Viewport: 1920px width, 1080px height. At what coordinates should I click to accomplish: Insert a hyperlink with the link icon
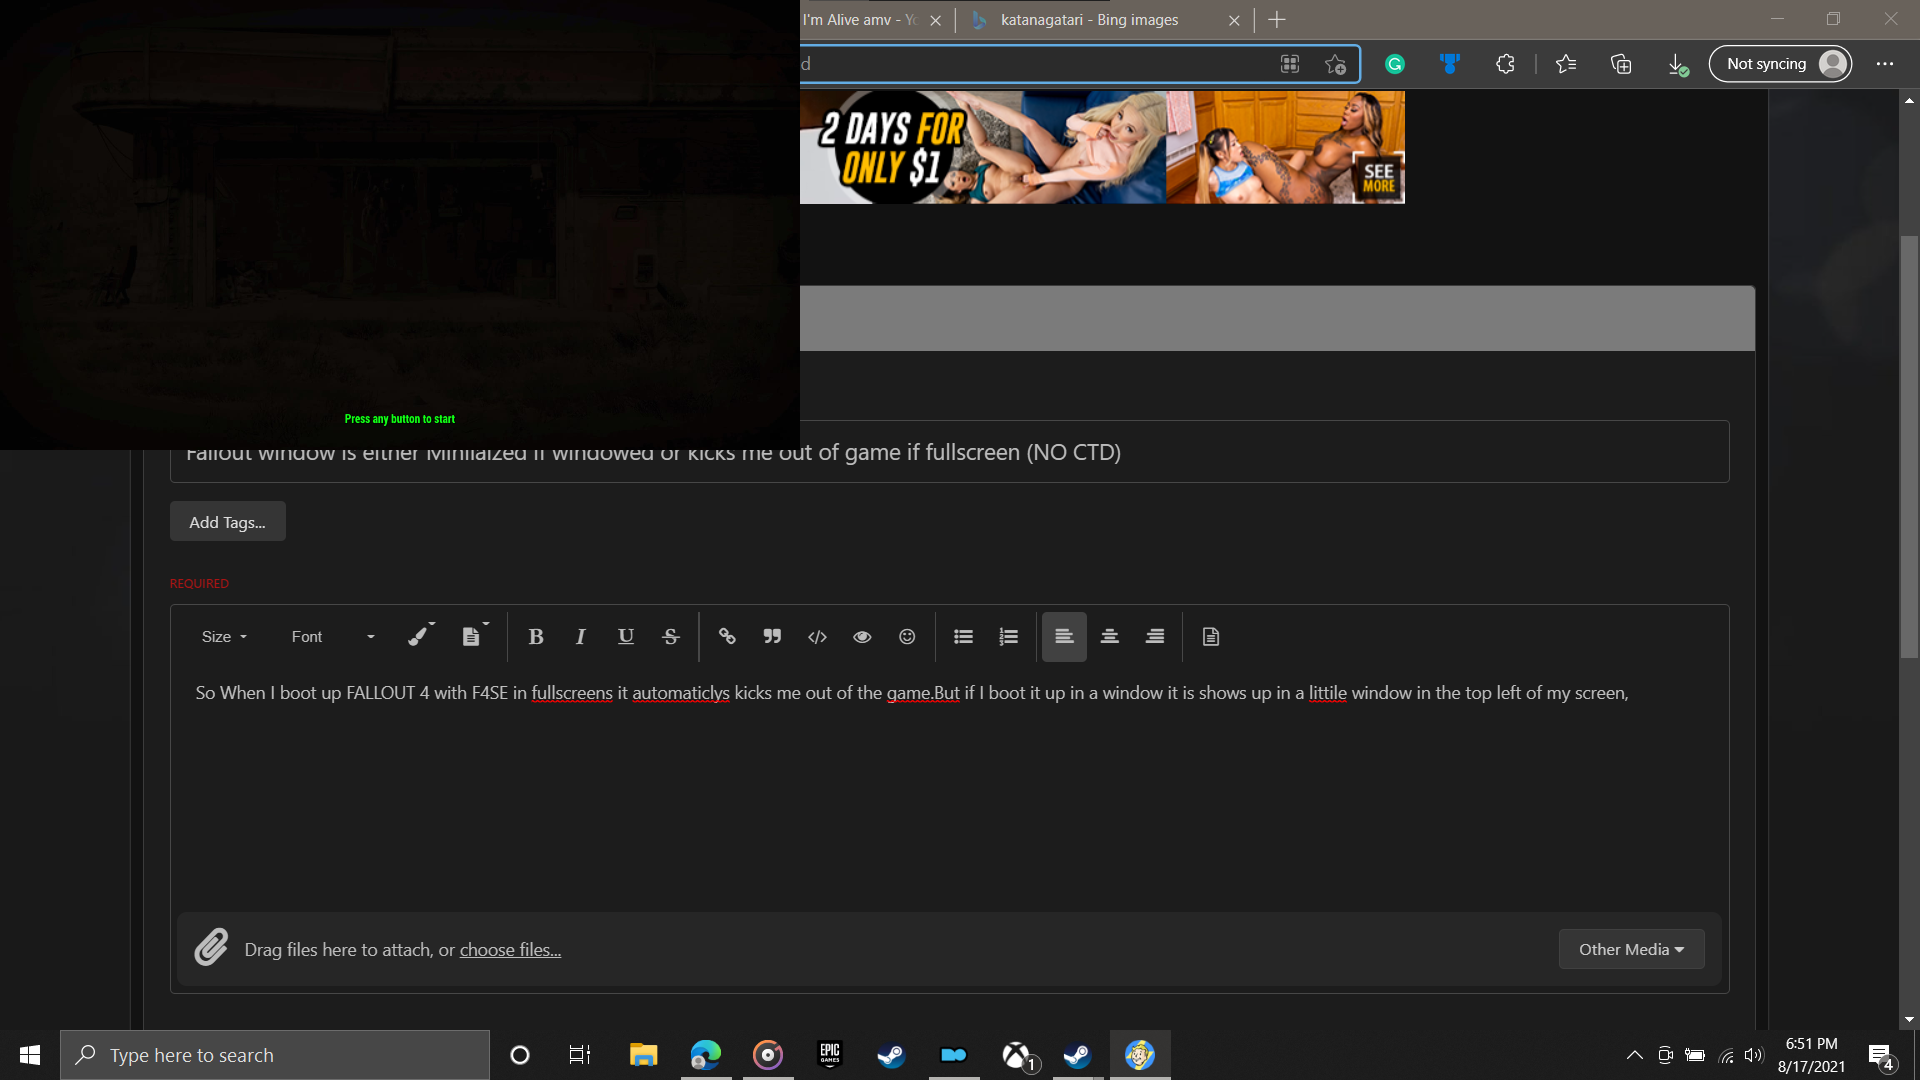pos(727,637)
